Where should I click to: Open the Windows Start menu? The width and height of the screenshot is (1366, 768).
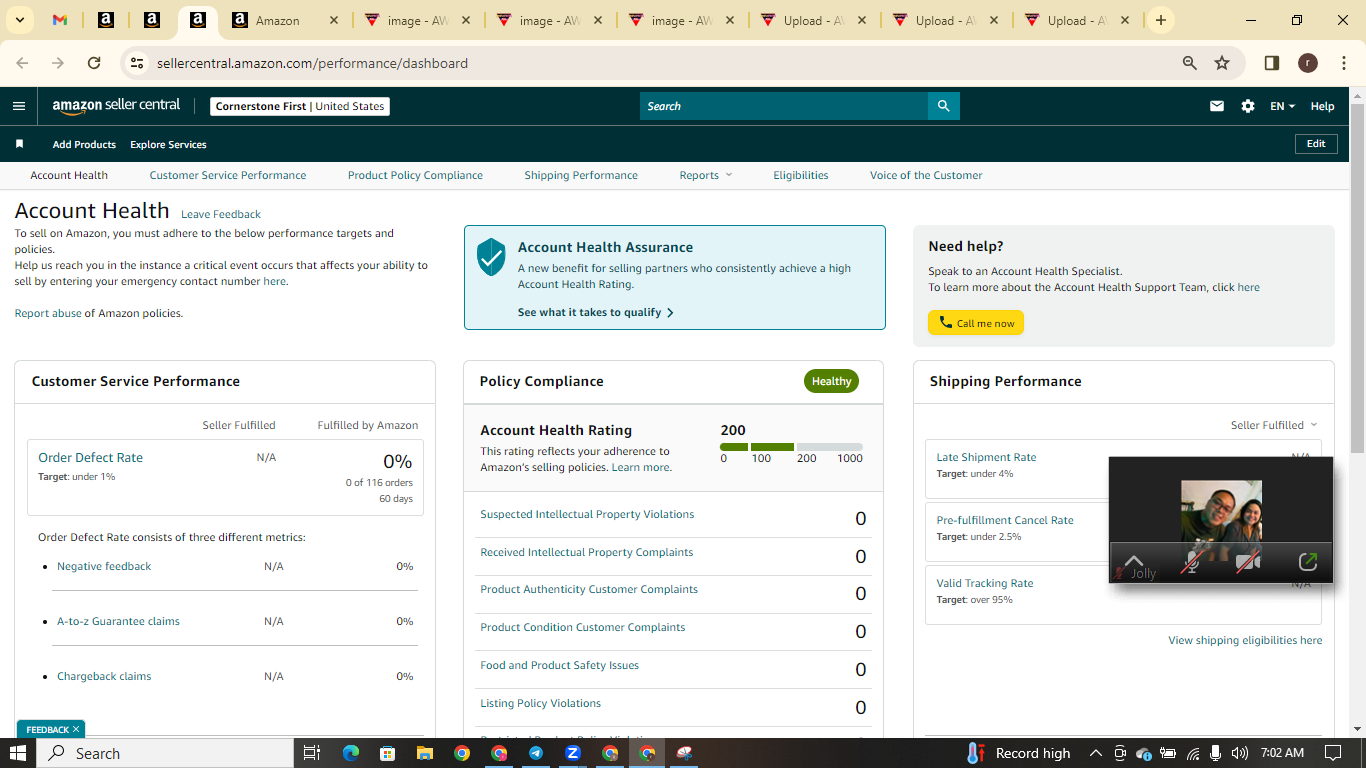(x=18, y=753)
